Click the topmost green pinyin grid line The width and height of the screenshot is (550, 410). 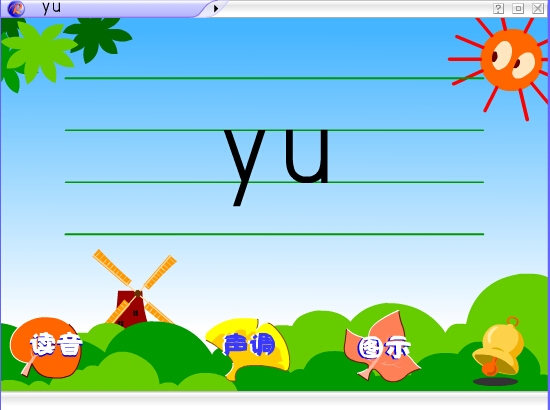274,78
